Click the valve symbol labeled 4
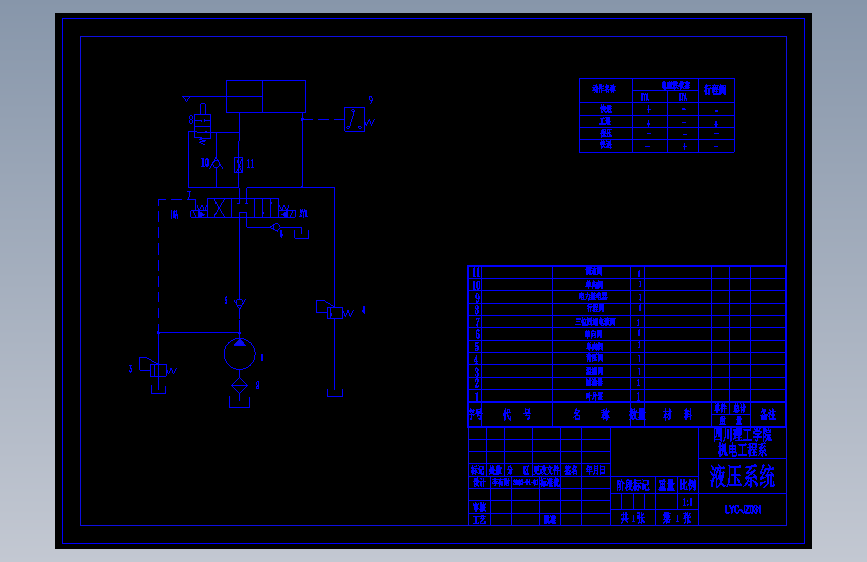Viewport: 867px width, 562px height. (x=335, y=311)
